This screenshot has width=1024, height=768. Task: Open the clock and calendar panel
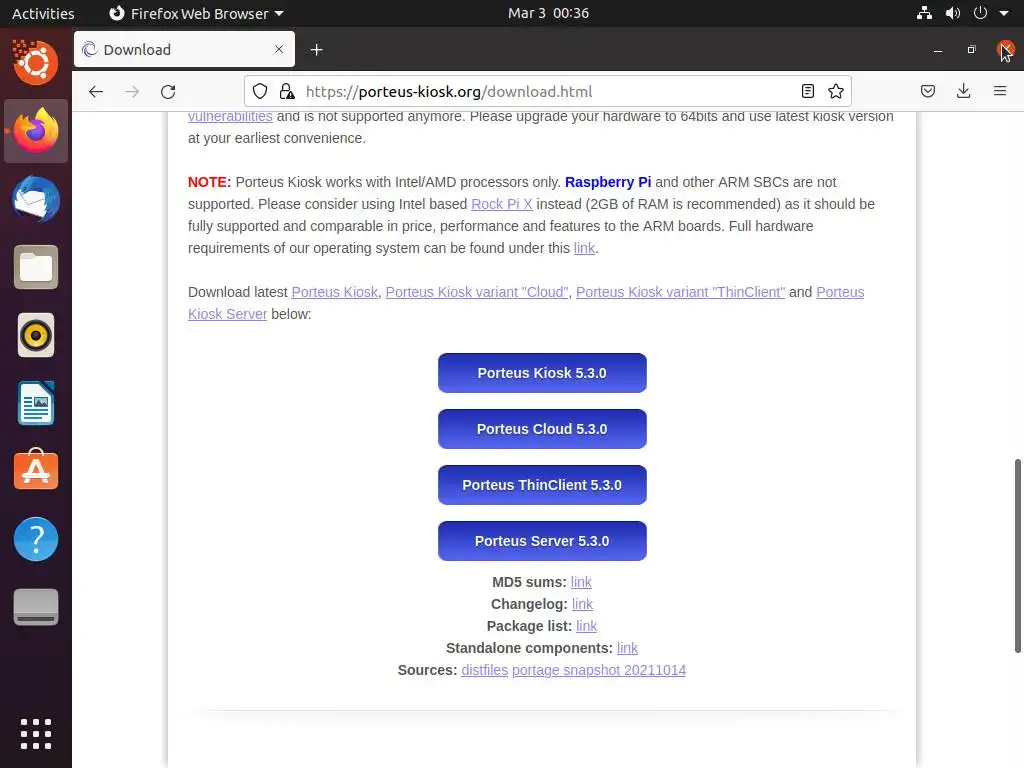coord(549,13)
